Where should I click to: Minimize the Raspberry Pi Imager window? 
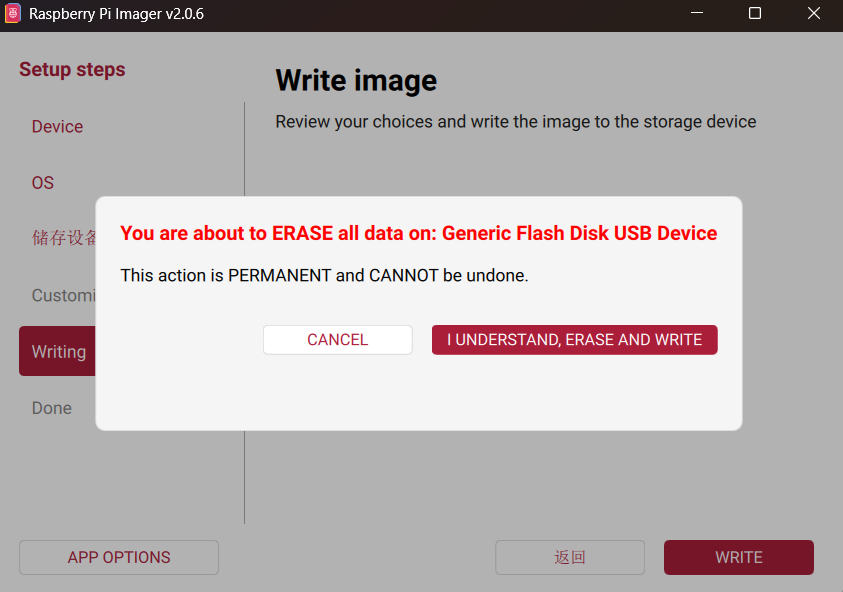point(697,14)
